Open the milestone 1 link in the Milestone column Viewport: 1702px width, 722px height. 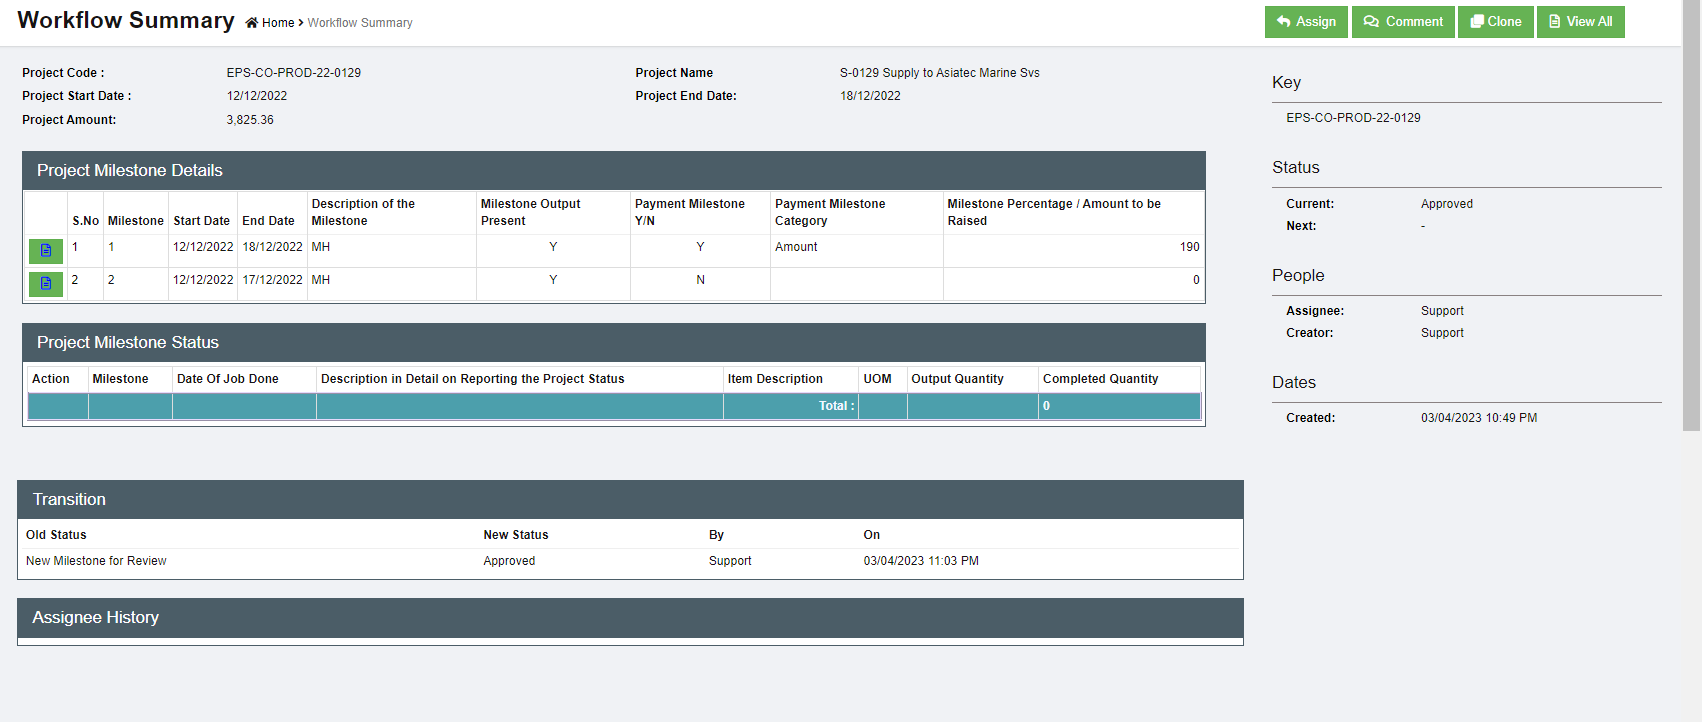point(111,247)
